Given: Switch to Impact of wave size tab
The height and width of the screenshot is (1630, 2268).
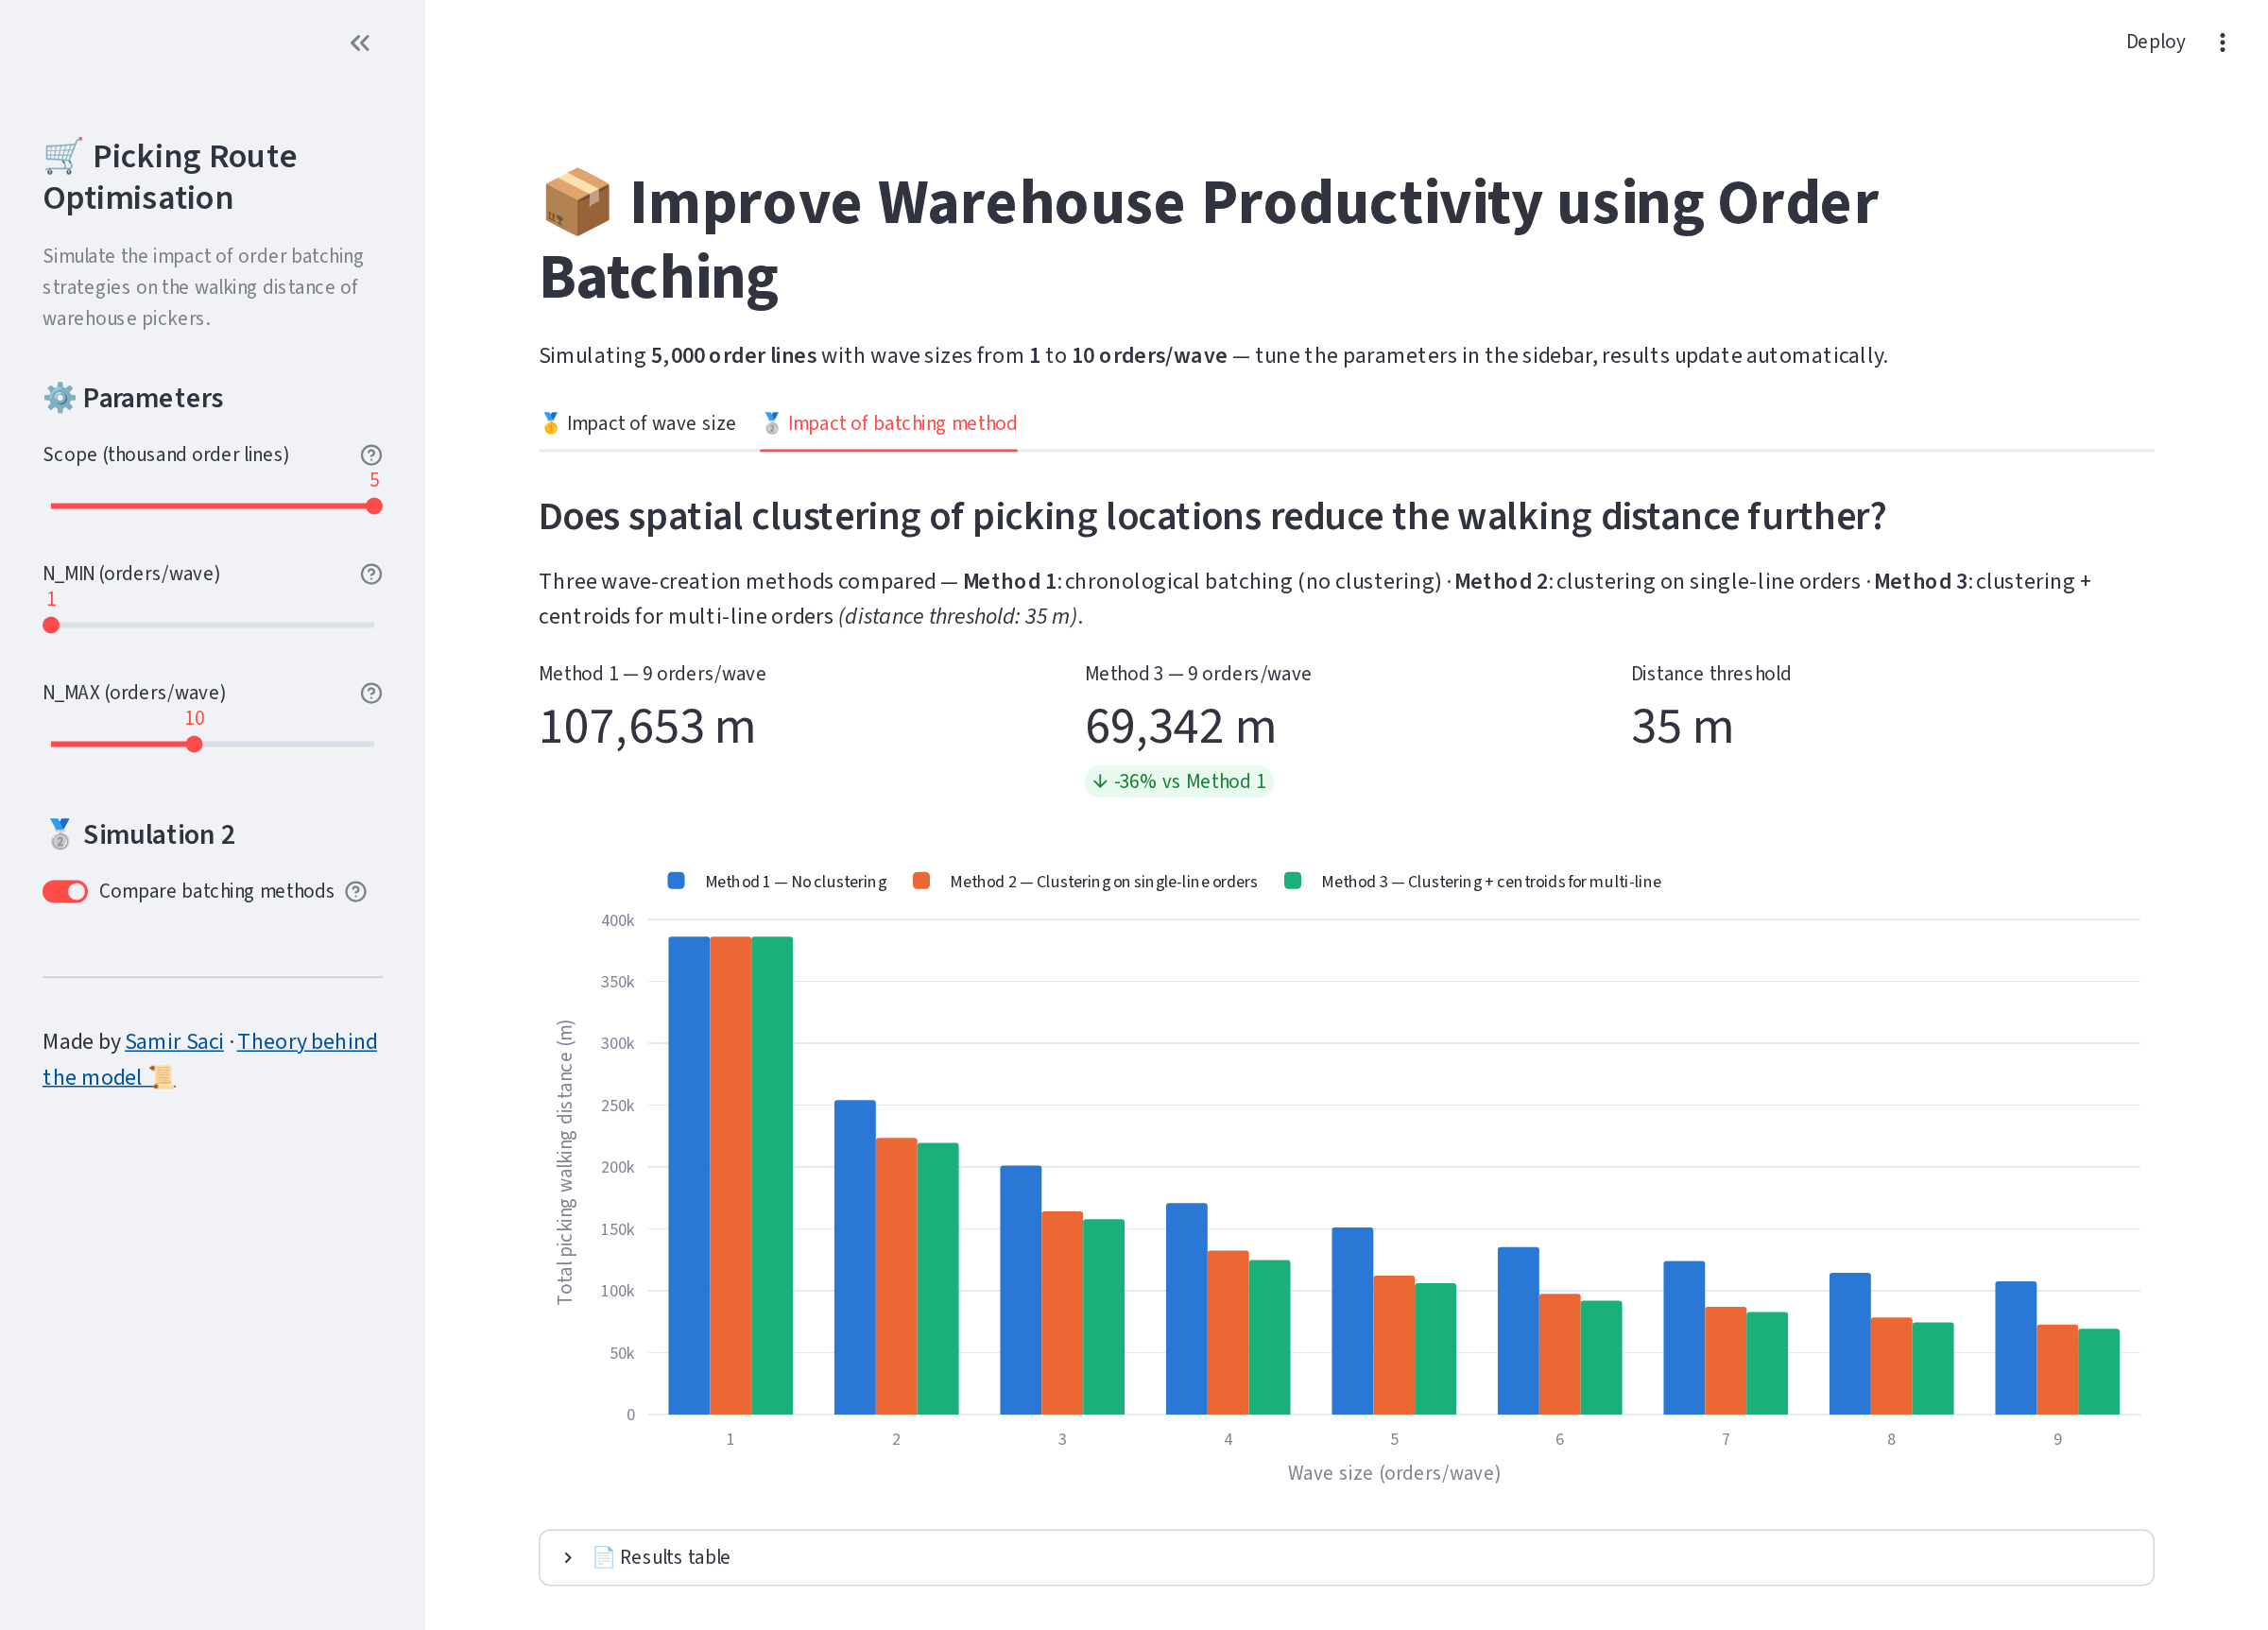Looking at the screenshot, I should click(638, 423).
